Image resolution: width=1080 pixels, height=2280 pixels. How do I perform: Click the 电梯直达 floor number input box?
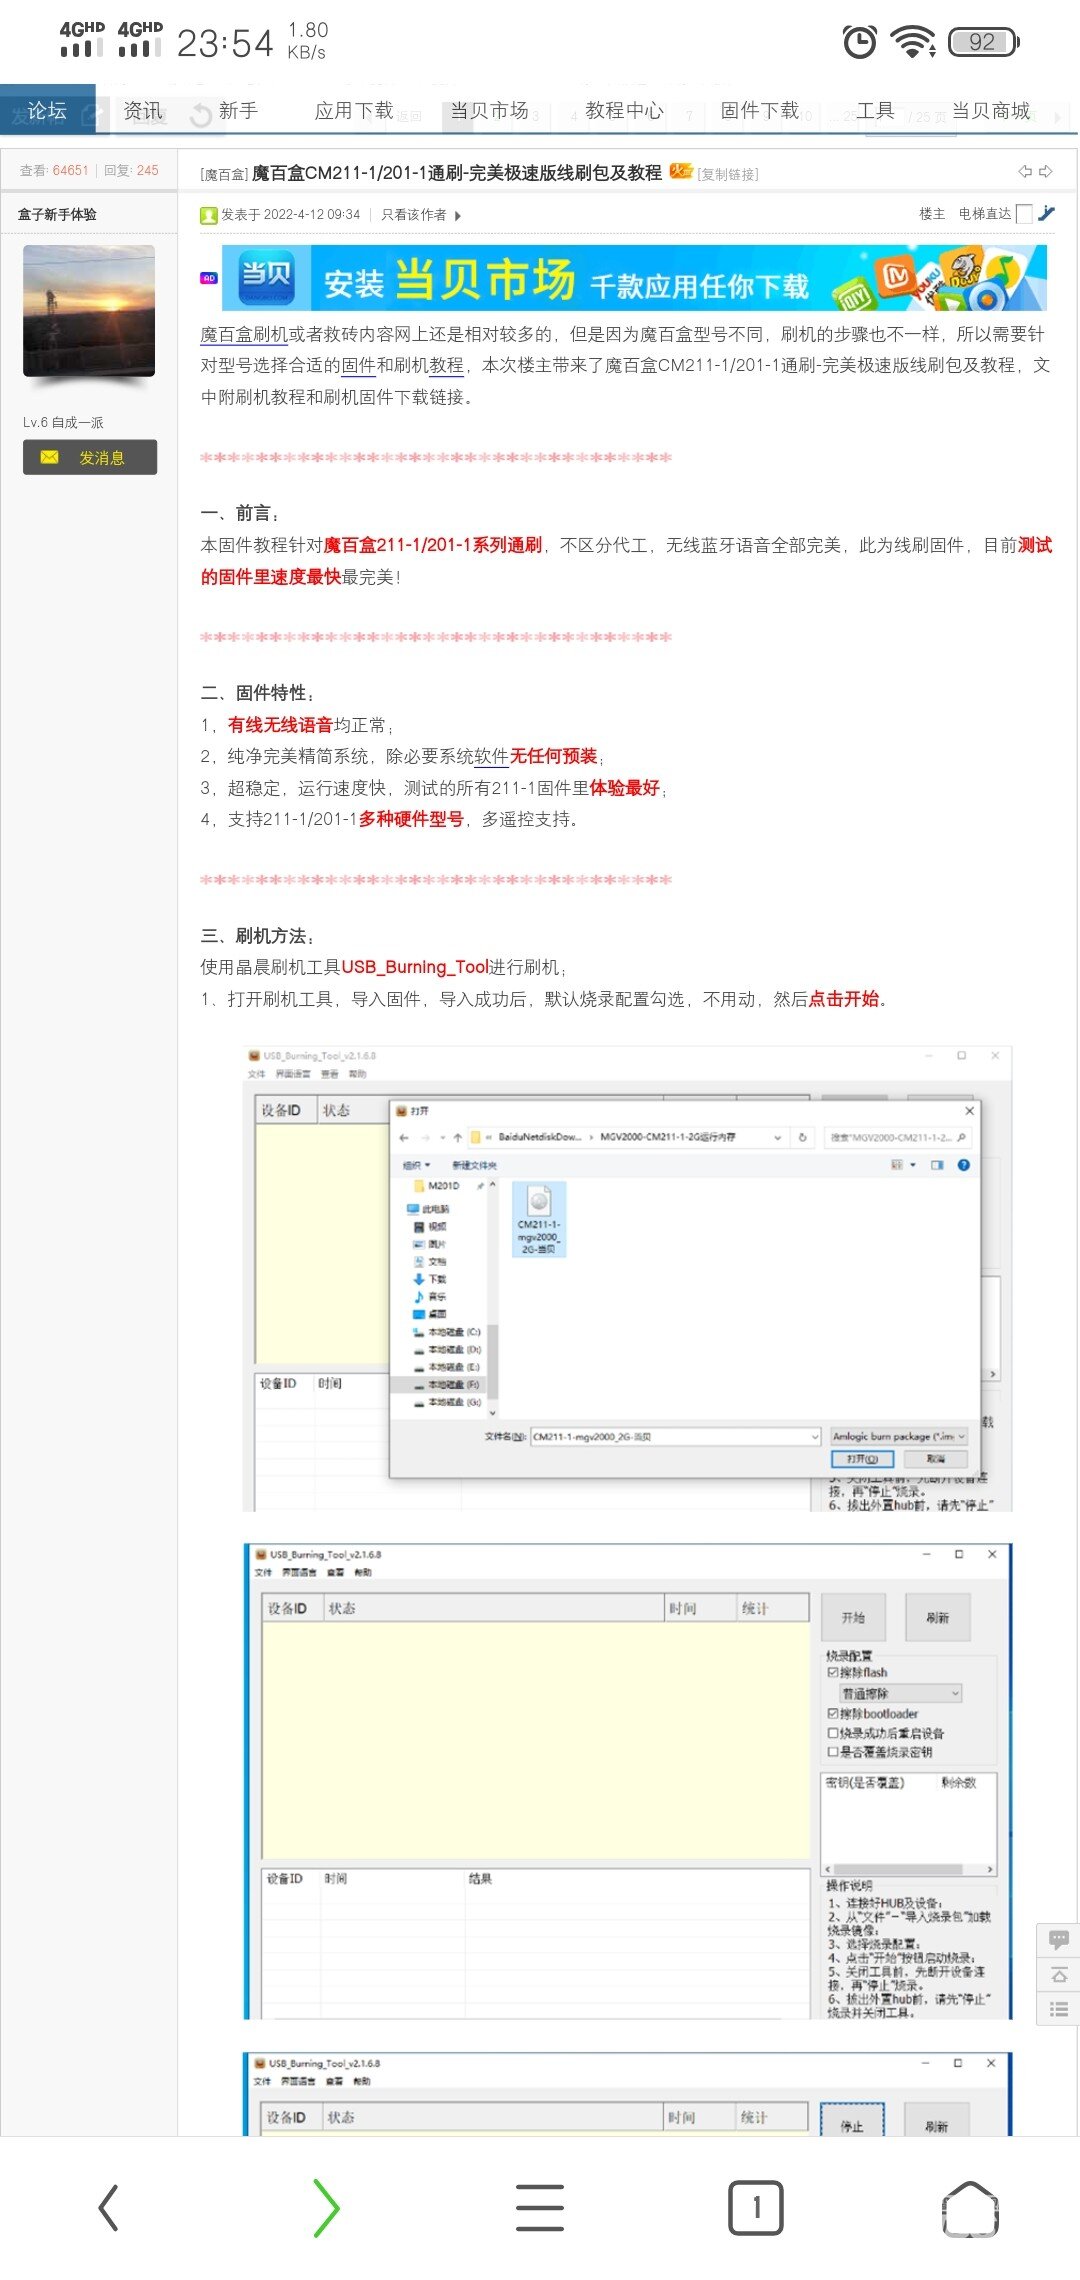[x=1024, y=213]
